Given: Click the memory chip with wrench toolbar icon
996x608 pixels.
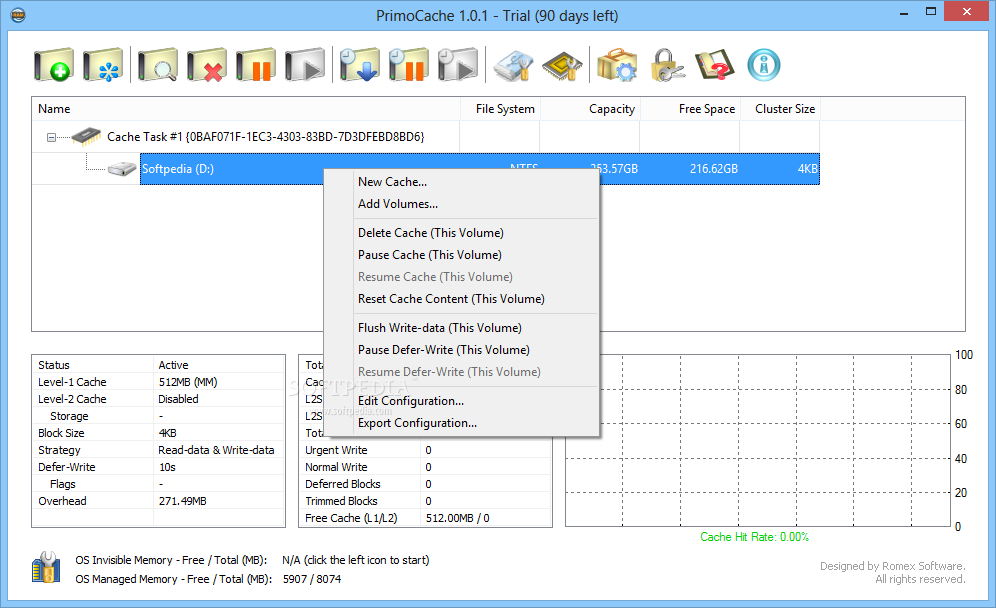Looking at the screenshot, I should pyautogui.click(x=562, y=65).
